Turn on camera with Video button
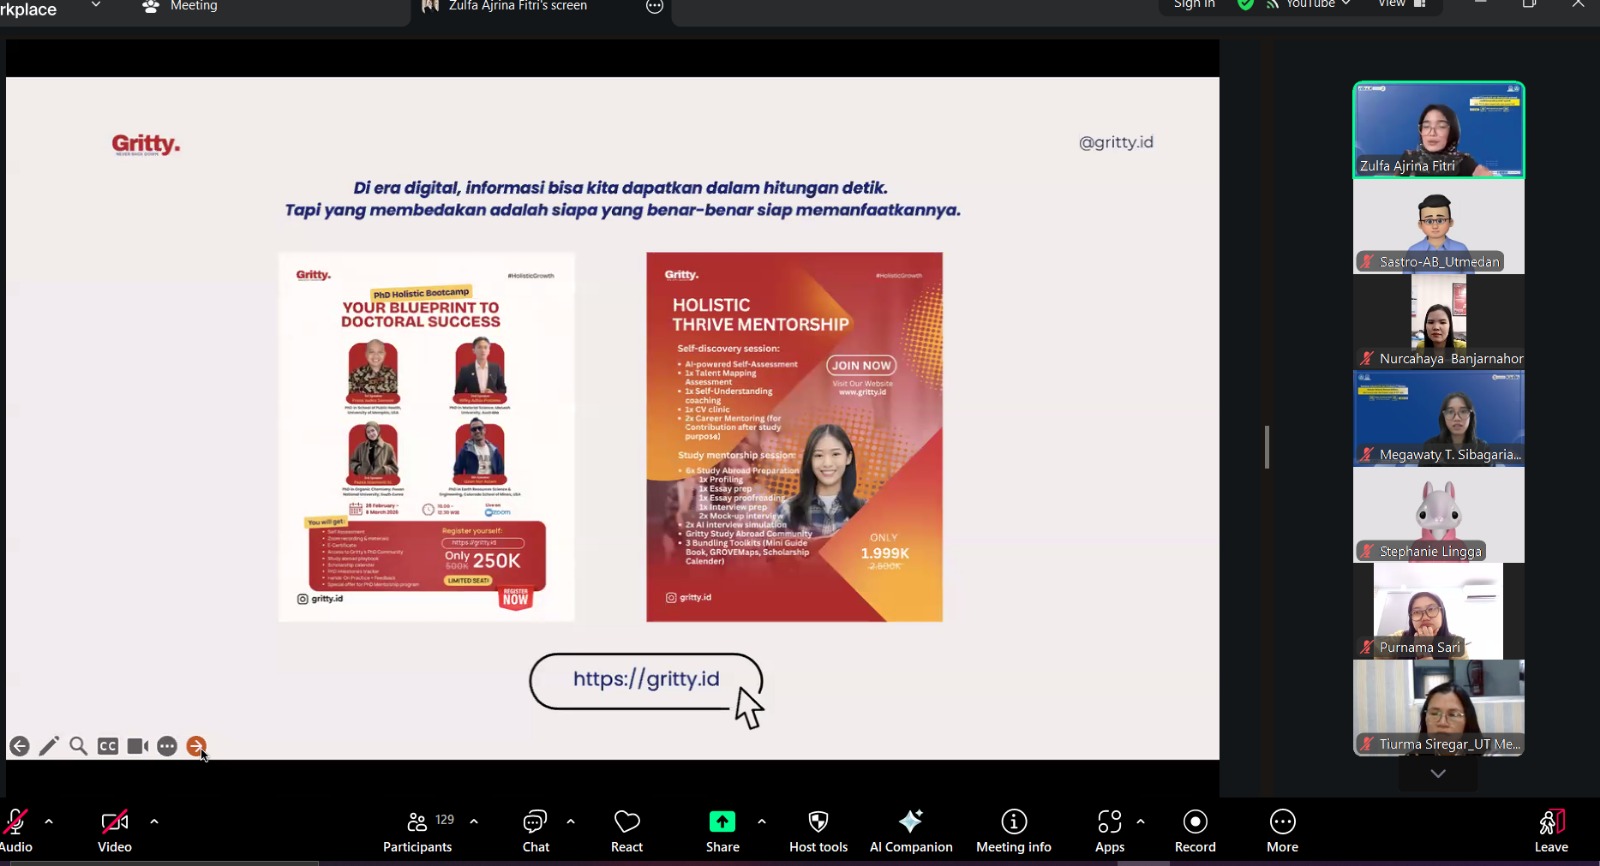The height and width of the screenshot is (866, 1600). pos(115,830)
